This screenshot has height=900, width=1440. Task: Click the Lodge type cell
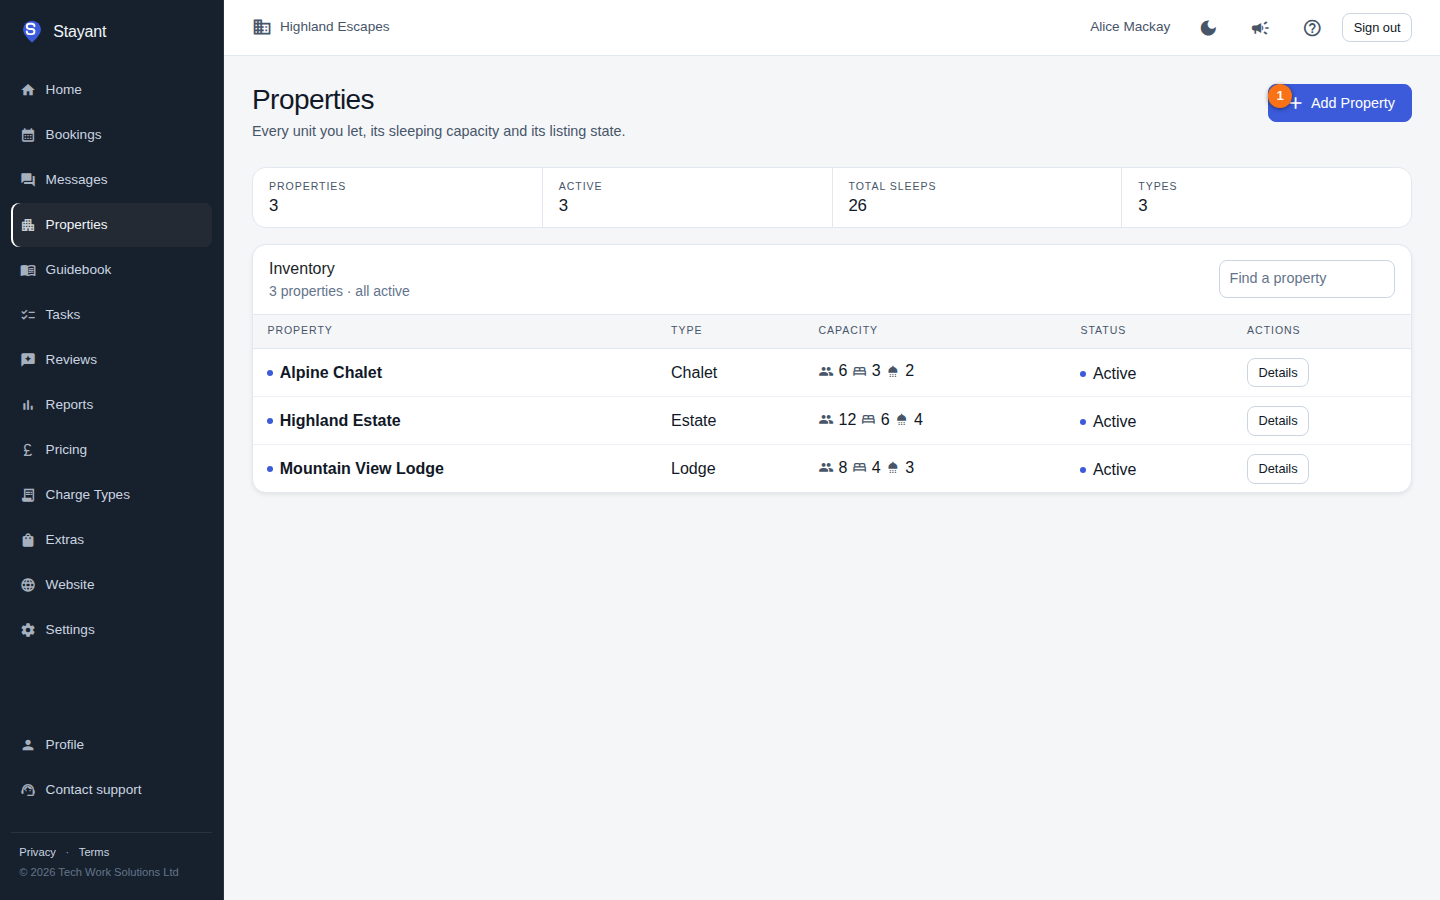(x=693, y=468)
